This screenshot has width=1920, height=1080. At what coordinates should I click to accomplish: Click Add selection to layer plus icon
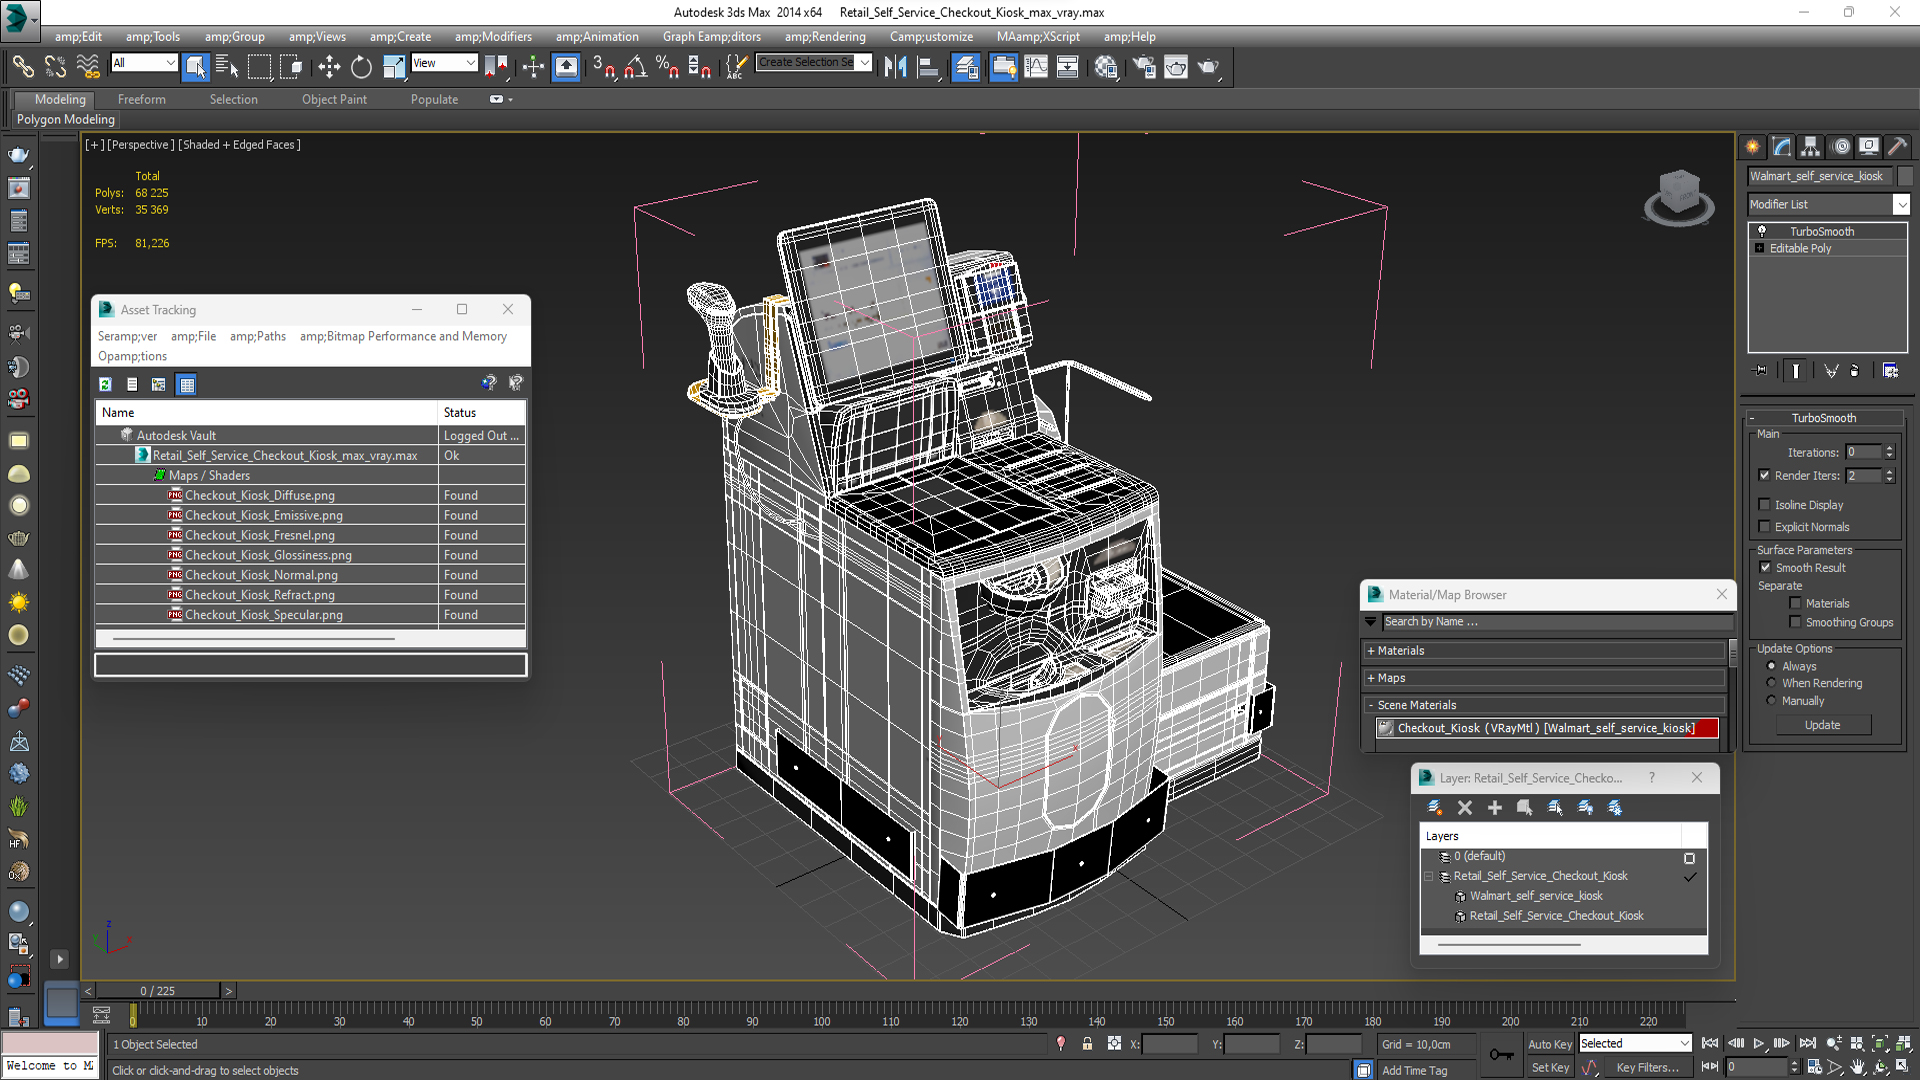pos(1495,807)
